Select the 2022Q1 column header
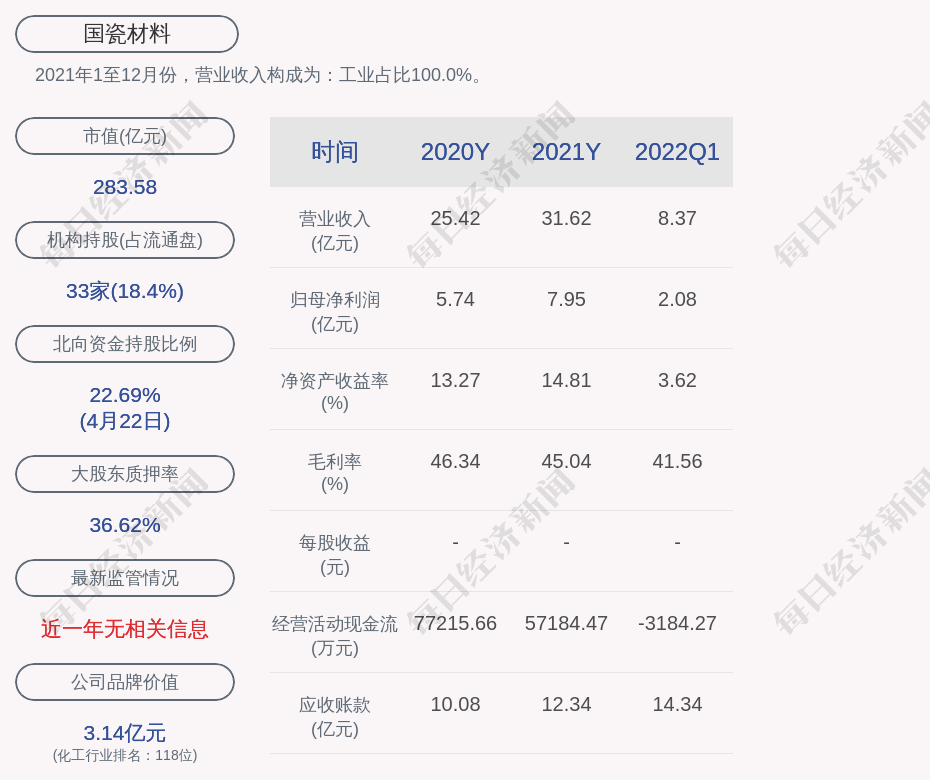The height and width of the screenshot is (780, 930). point(677,152)
